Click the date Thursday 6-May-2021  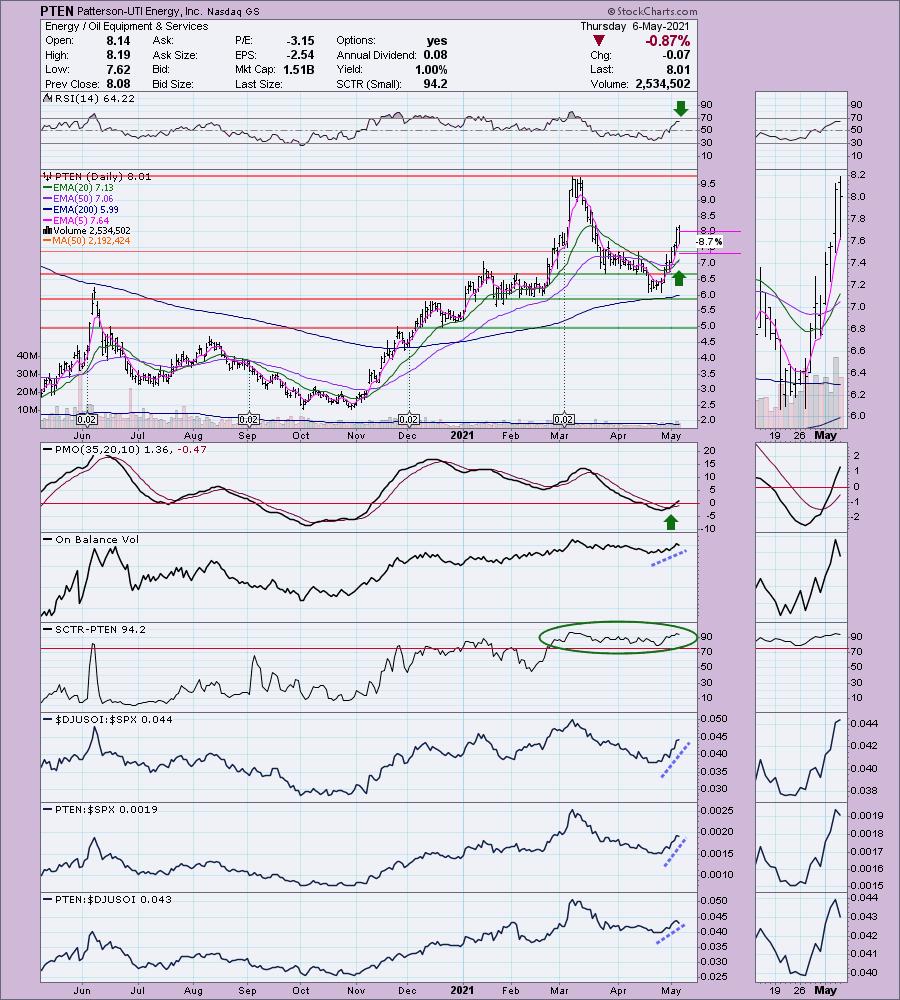(x=635, y=26)
